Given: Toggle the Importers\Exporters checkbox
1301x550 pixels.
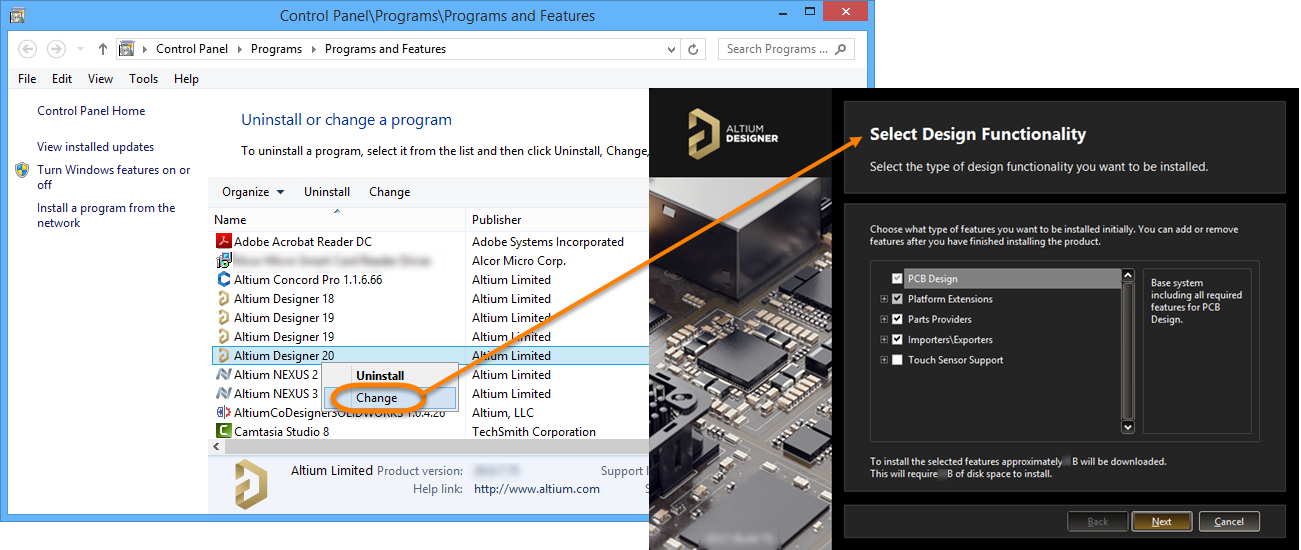Looking at the screenshot, I should click(x=897, y=340).
